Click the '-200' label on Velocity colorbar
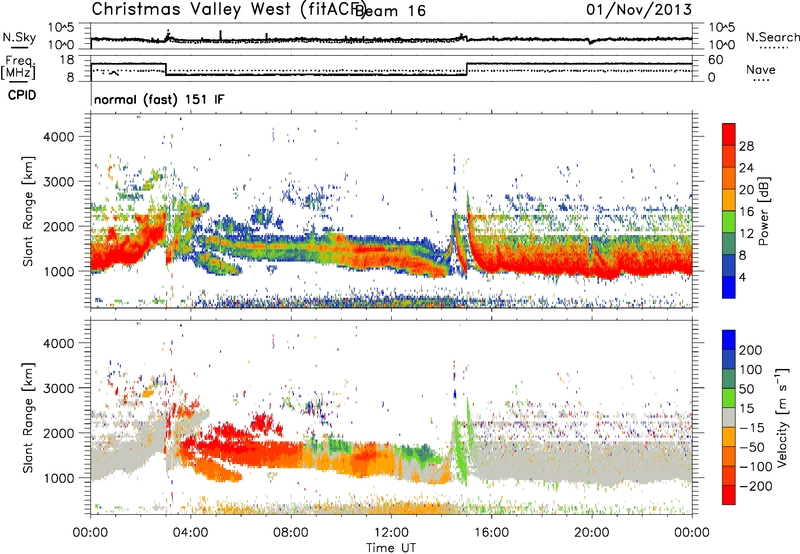 click(756, 486)
